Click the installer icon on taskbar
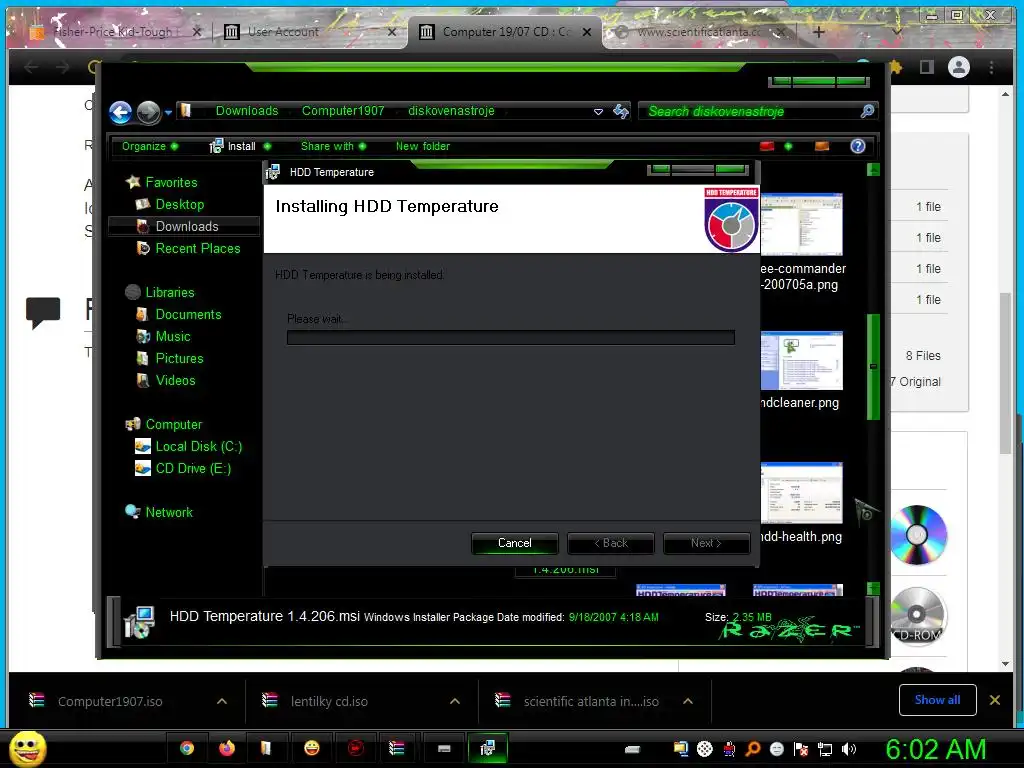 point(487,748)
